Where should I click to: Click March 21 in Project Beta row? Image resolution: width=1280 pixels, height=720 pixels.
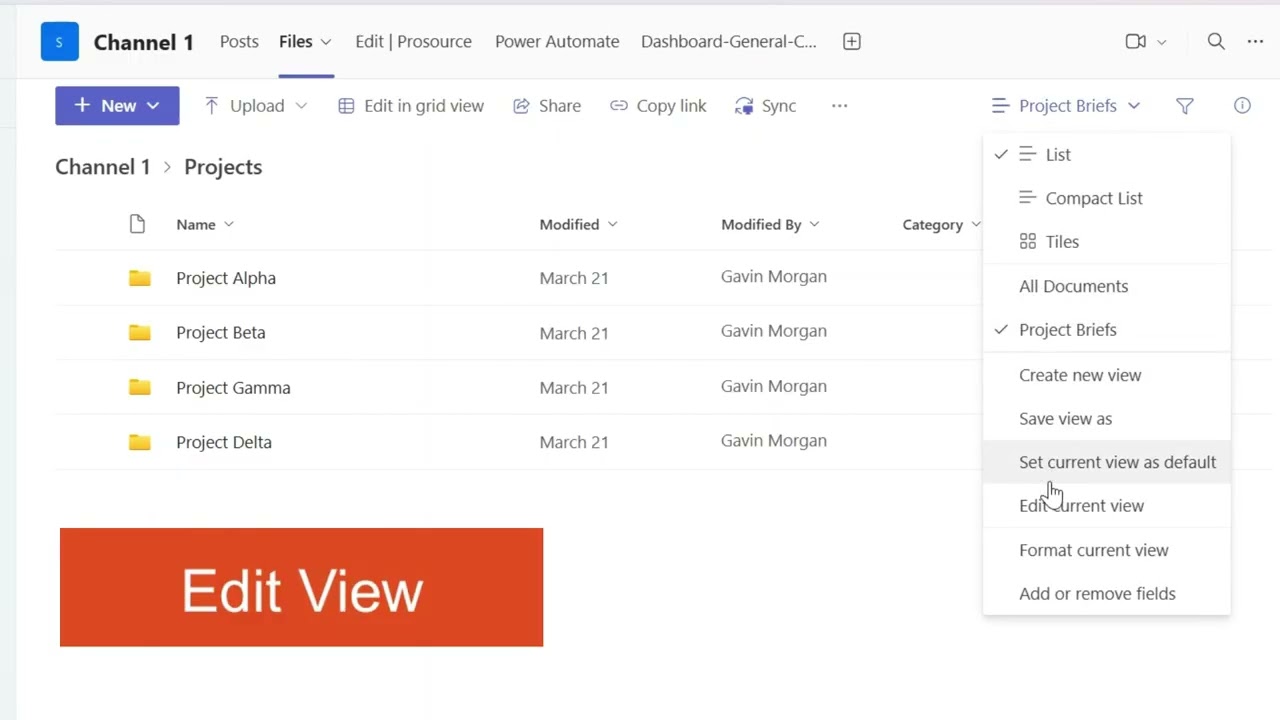(574, 333)
